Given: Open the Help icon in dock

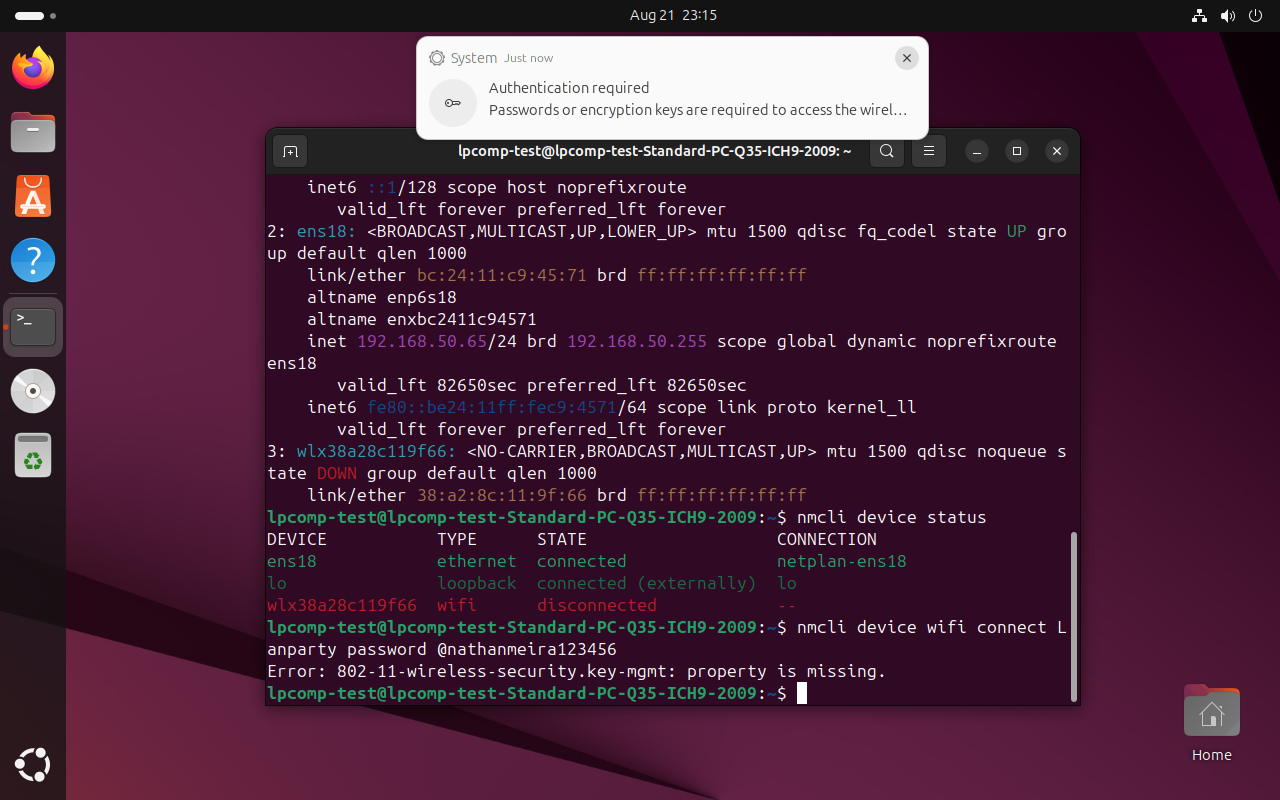Looking at the screenshot, I should (x=33, y=260).
